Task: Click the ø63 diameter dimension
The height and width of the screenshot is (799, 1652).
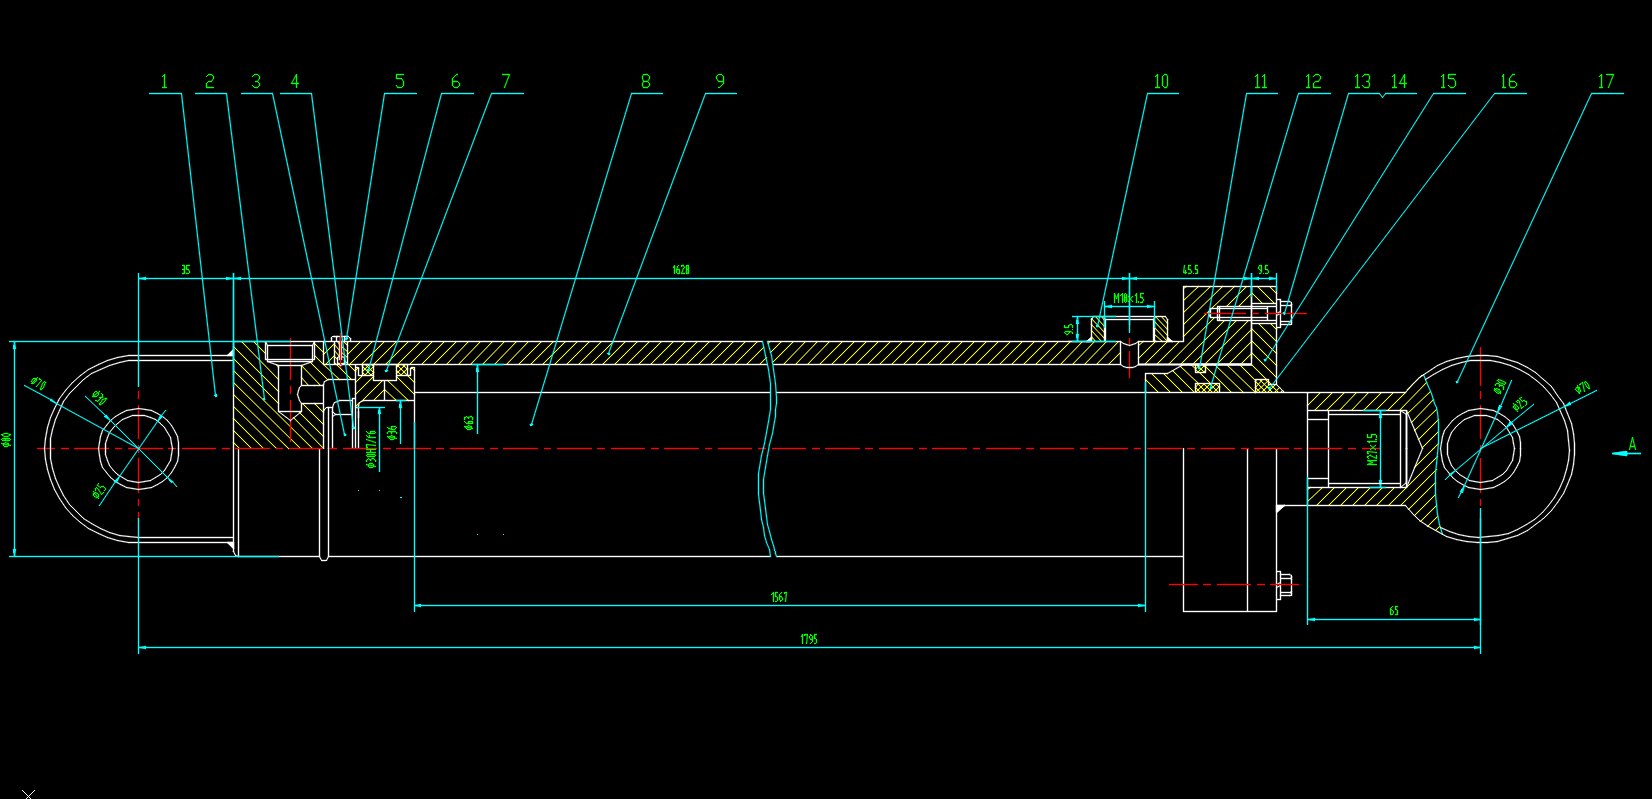Action: 469,422
